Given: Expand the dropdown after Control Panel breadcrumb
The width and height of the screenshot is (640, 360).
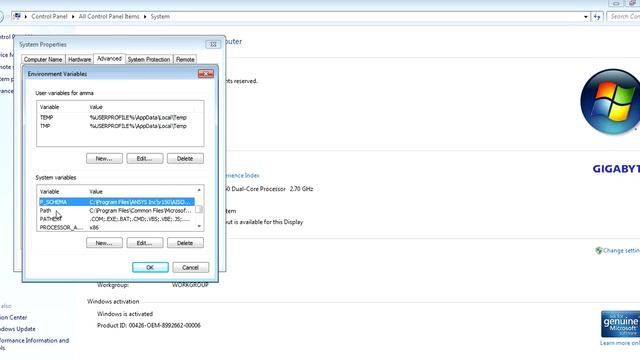Looking at the screenshot, I should click(x=73, y=17).
